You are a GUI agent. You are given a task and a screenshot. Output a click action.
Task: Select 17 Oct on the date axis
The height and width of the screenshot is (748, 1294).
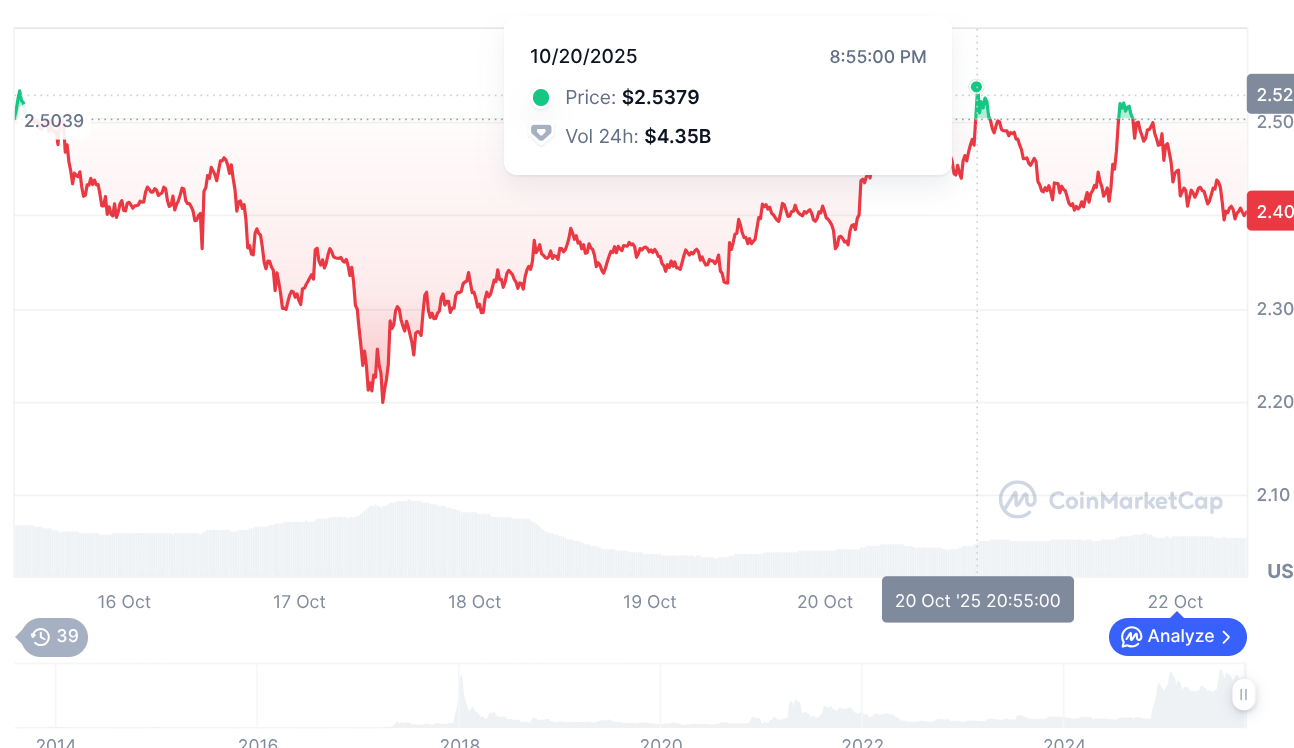click(299, 602)
